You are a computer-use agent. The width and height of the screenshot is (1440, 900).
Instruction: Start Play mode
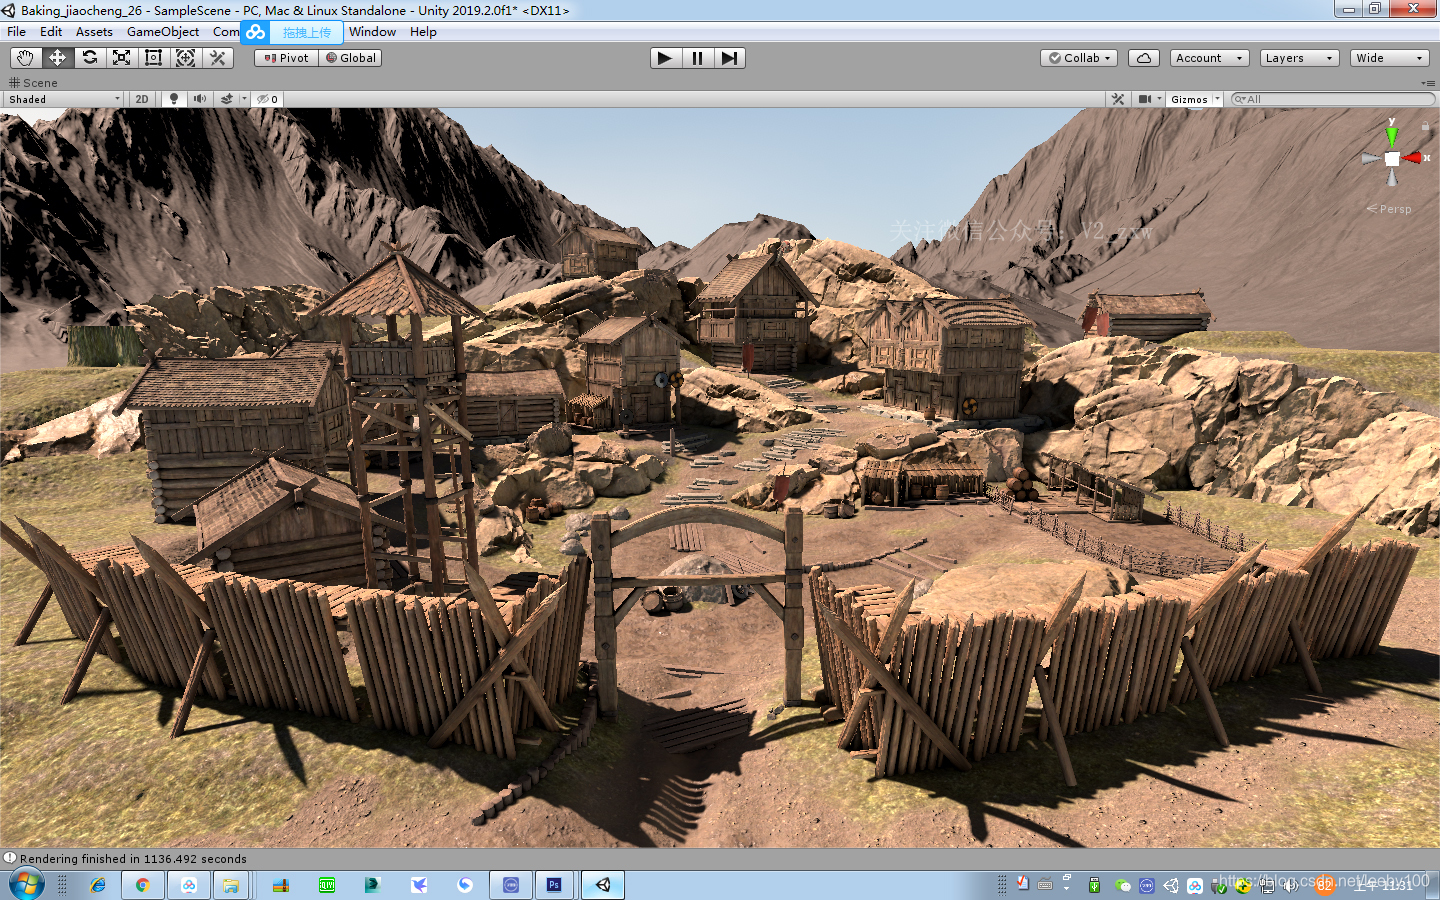pos(665,58)
